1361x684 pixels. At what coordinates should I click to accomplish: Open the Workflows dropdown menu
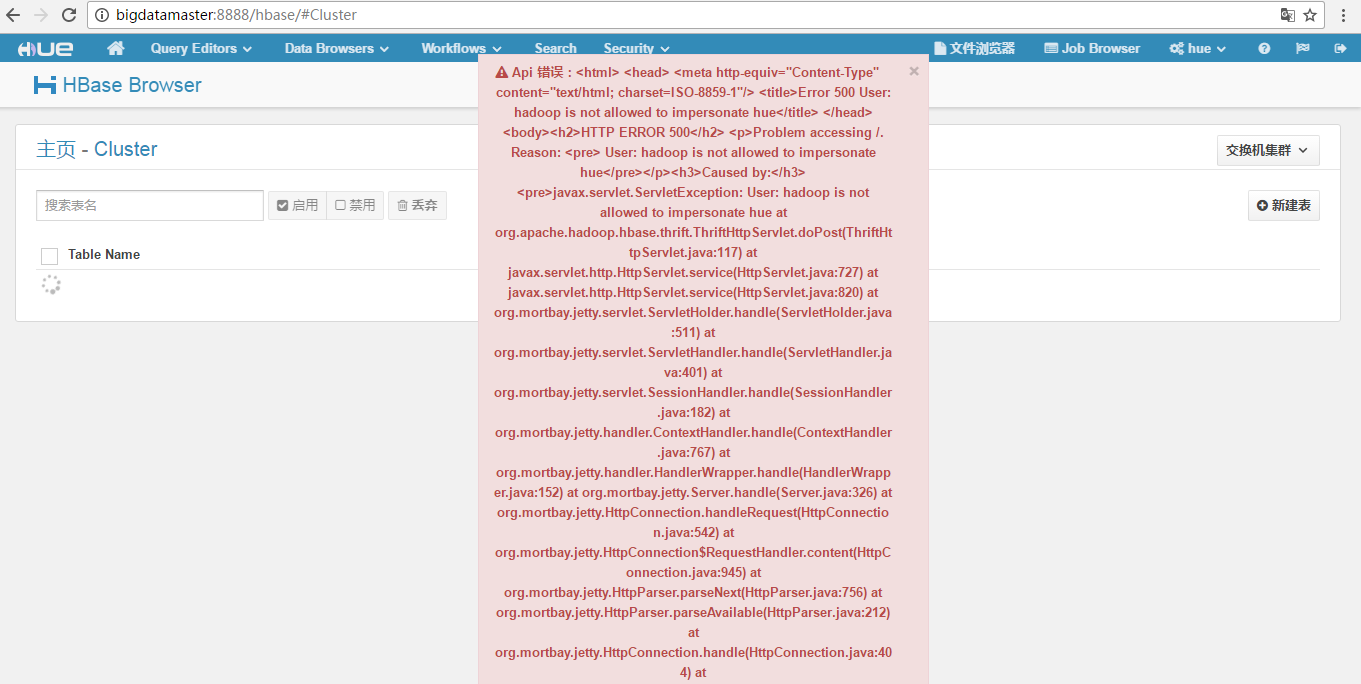coord(461,48)
